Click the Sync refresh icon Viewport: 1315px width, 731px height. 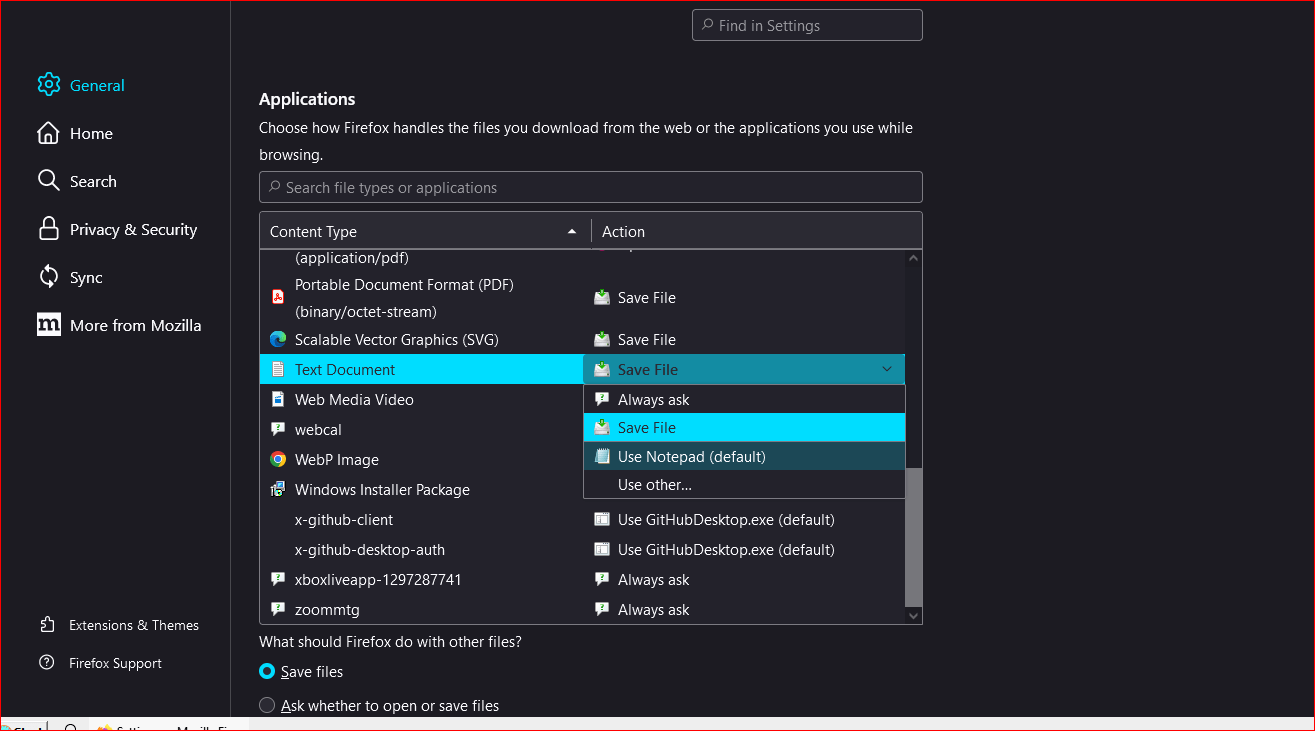tap(48, 277)
